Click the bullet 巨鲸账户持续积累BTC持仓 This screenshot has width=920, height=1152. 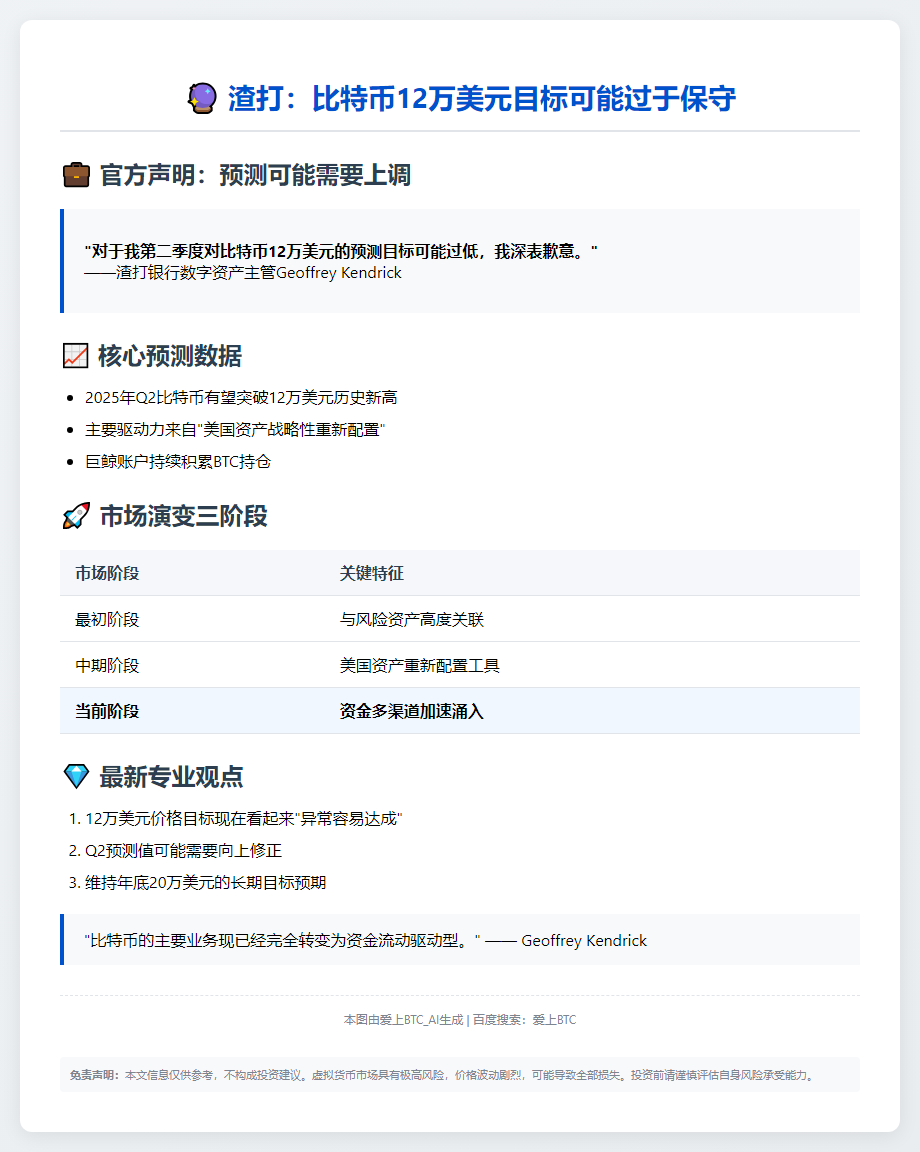tap(178, 461)
